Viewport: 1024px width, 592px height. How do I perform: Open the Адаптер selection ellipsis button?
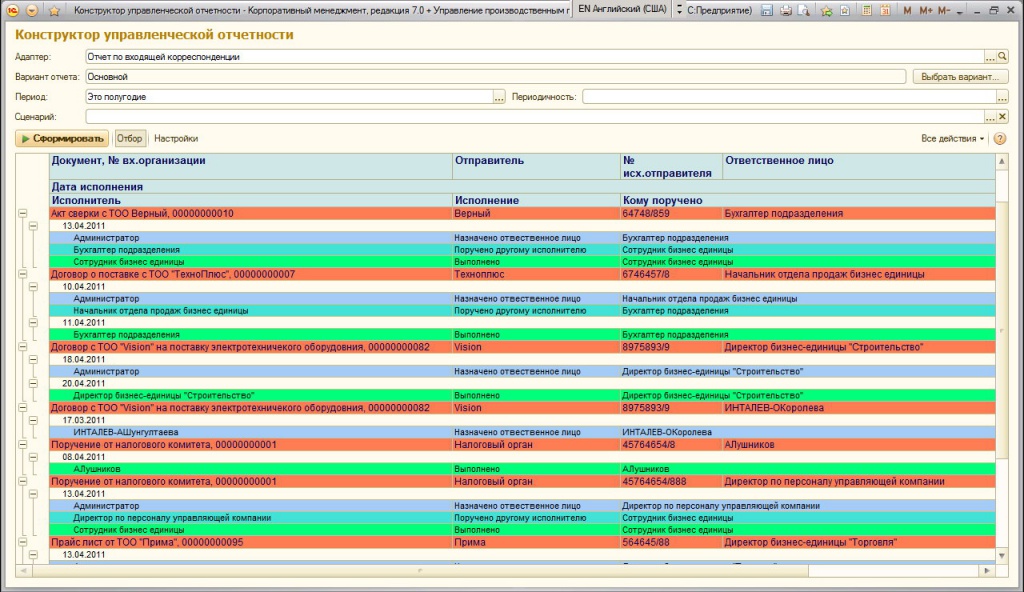click(990, 57)
